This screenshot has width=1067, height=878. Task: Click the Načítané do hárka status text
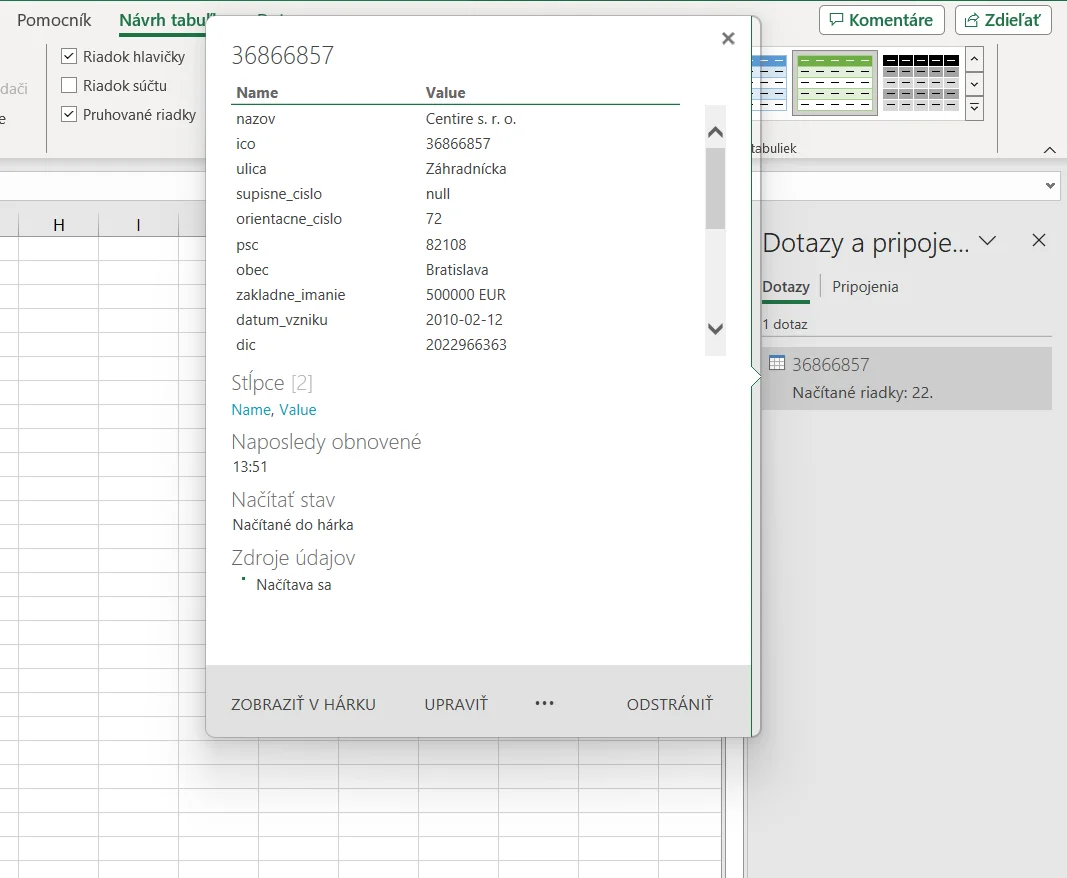(x=293, y=525)
